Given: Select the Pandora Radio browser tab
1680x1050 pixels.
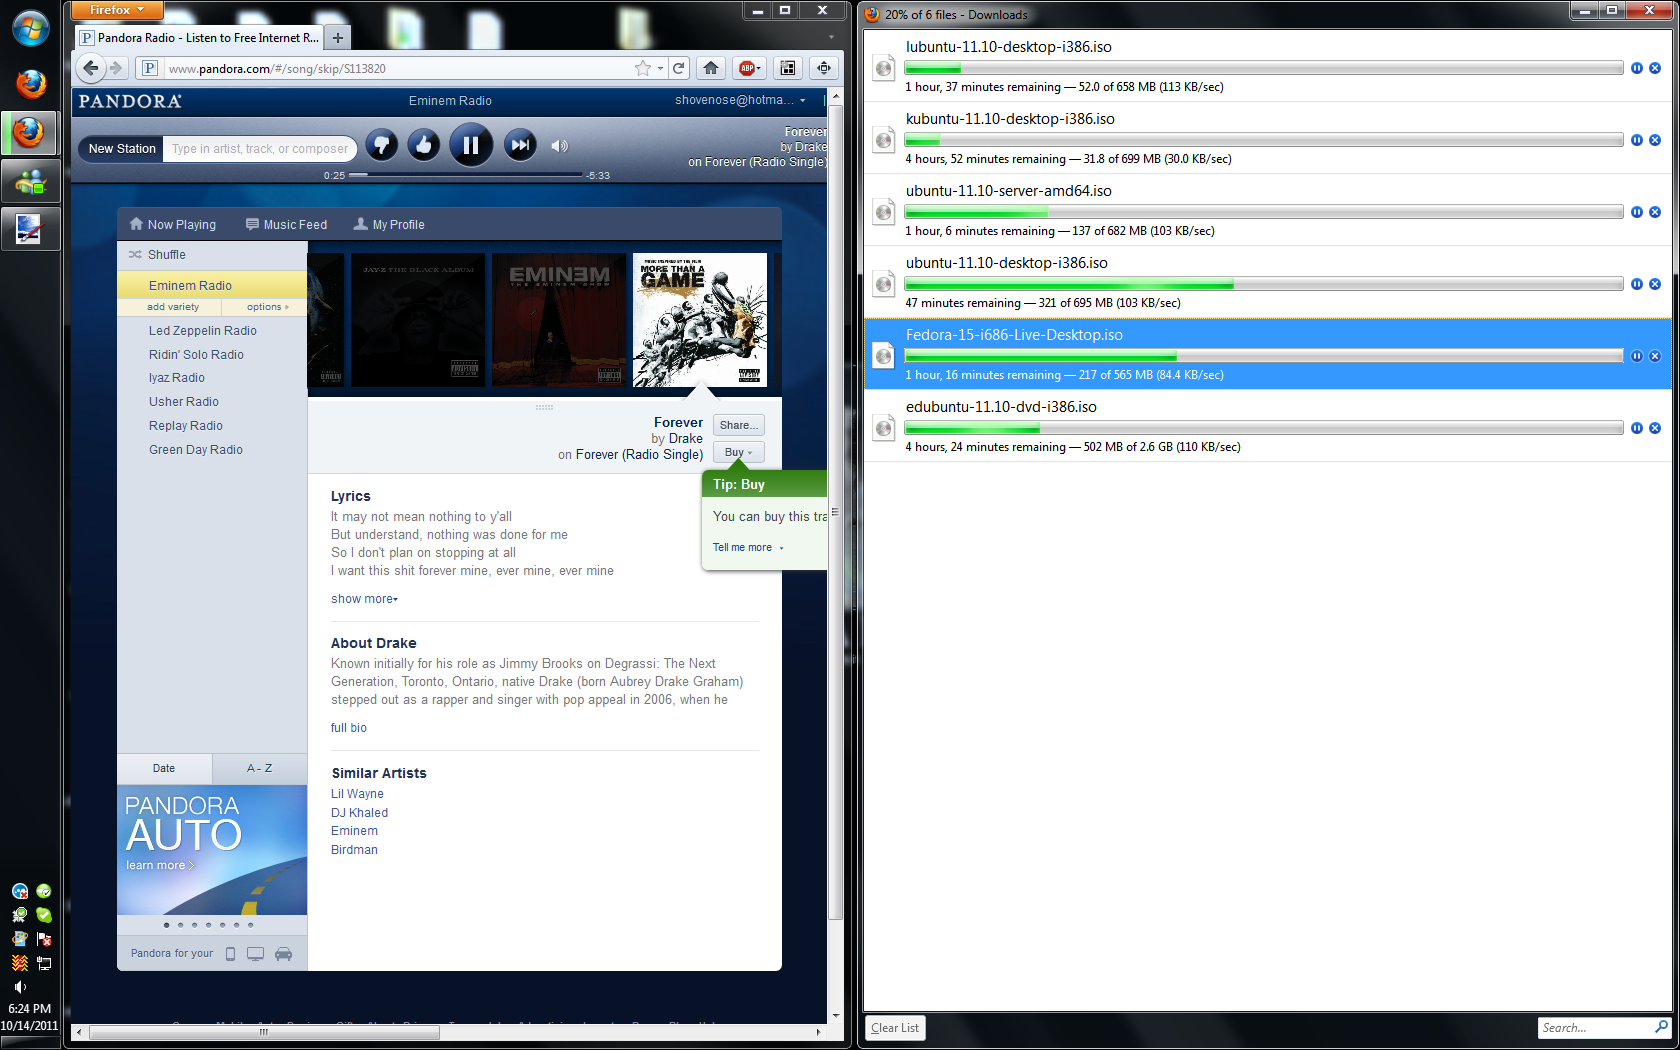Looking at the screenshot, I should coord(200,38).
